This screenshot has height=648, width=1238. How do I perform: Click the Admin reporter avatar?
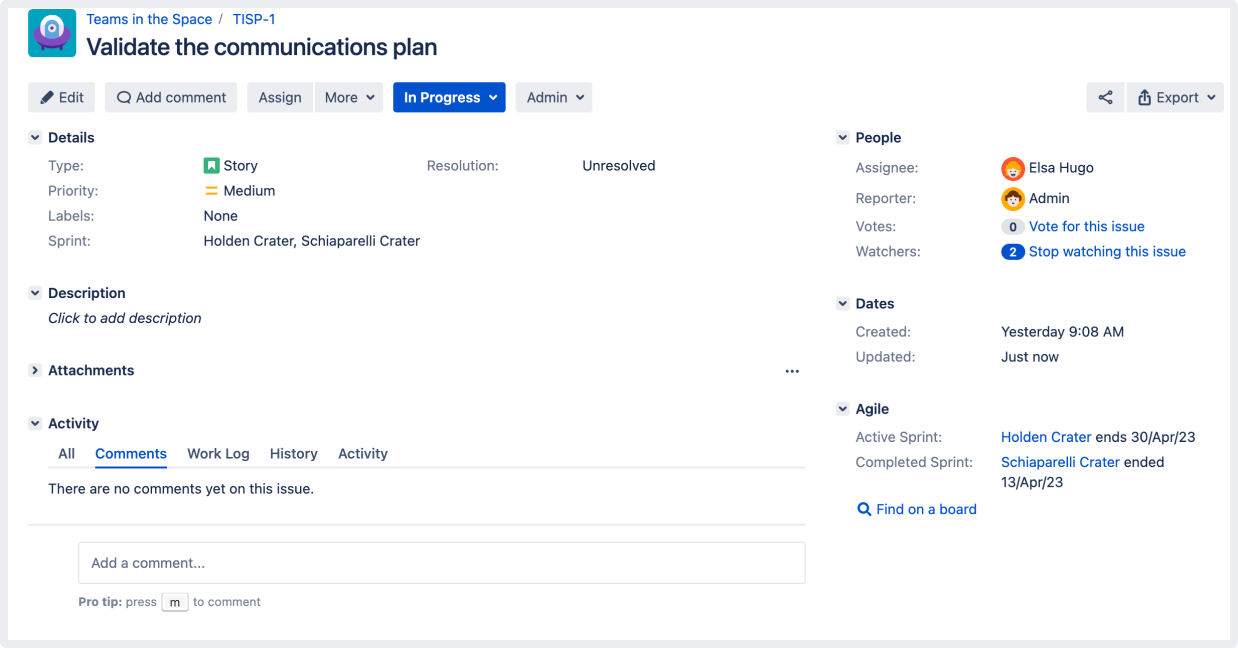coord(1012,198)
